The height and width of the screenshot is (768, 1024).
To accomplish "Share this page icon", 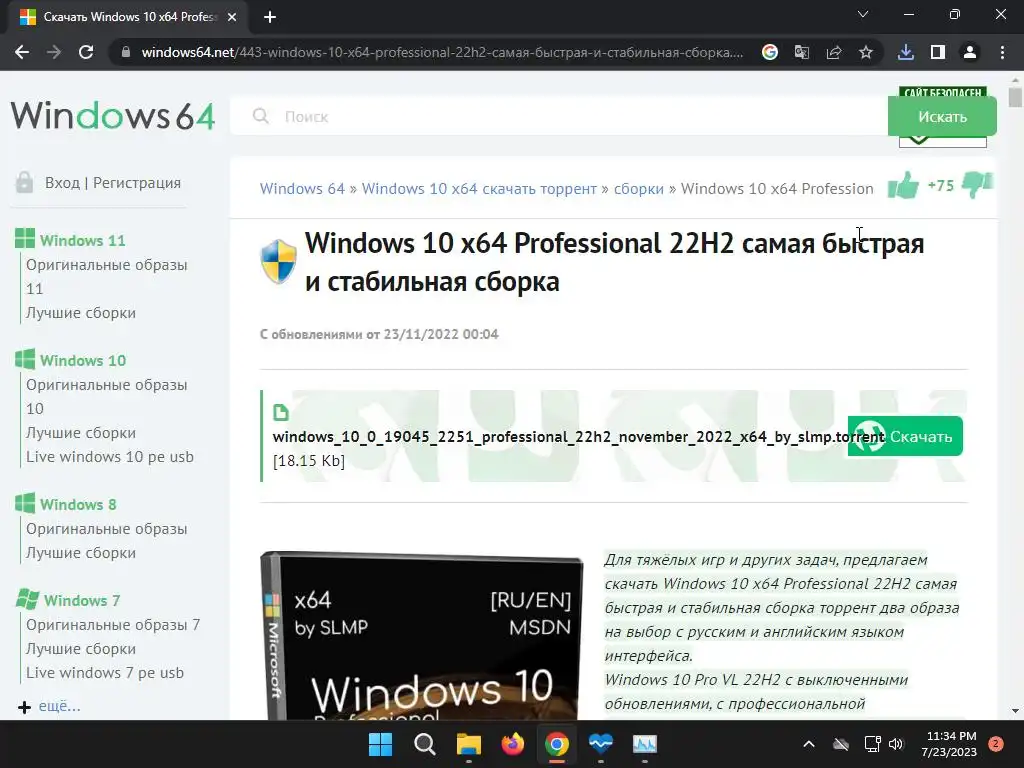I will [x=834, y=52].
